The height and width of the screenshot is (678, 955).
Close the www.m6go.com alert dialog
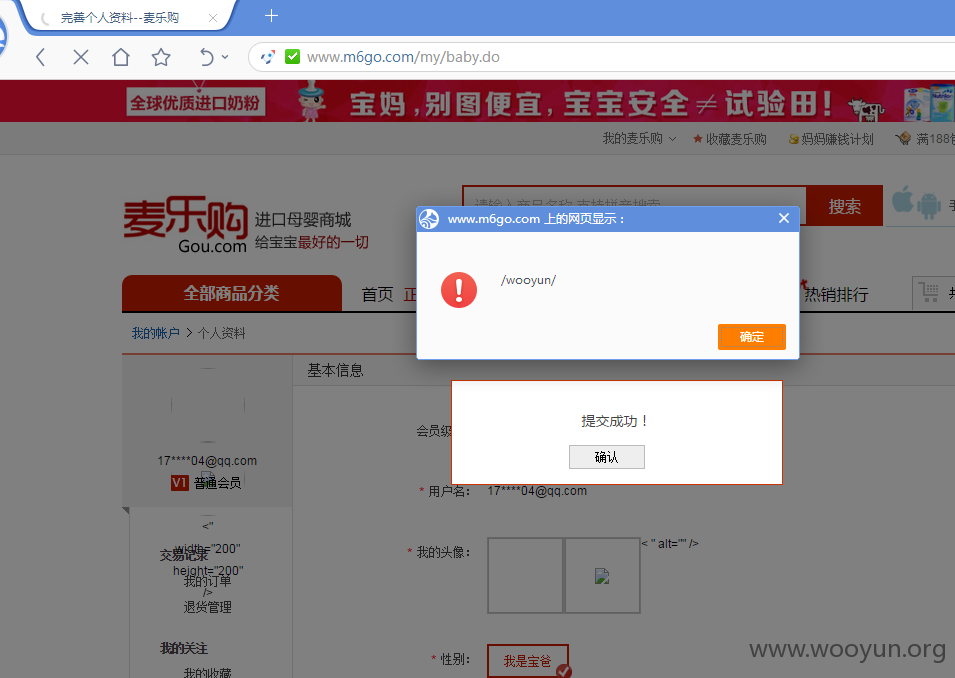tap(784, 218)
